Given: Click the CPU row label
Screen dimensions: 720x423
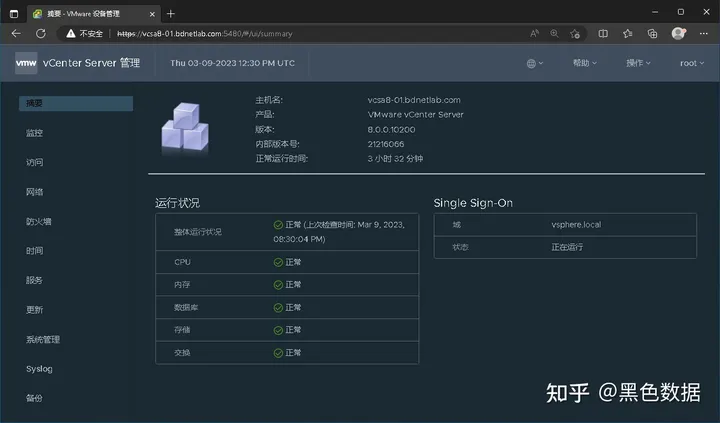Looking at the screenshot, I should (x=182, y=262).
